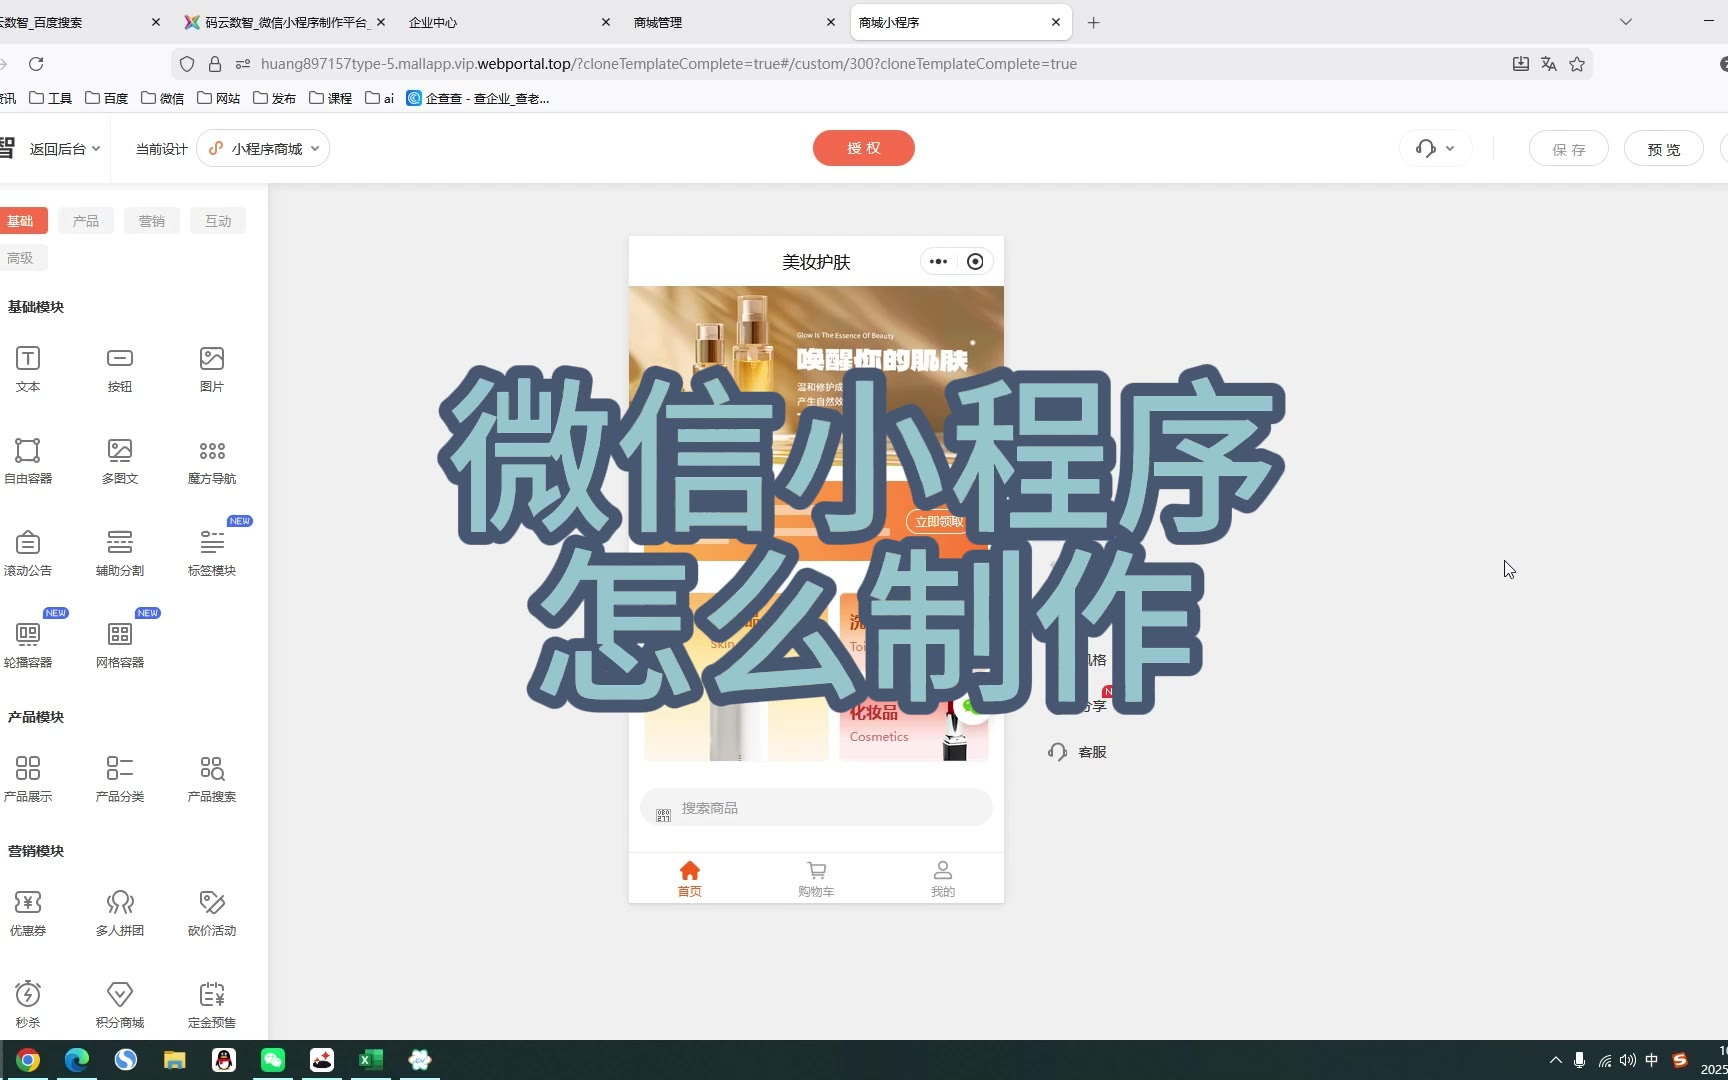Select the 购物车 bottom nav tab
This screenshot has height=1080, width=1728.
click(816, 879)
